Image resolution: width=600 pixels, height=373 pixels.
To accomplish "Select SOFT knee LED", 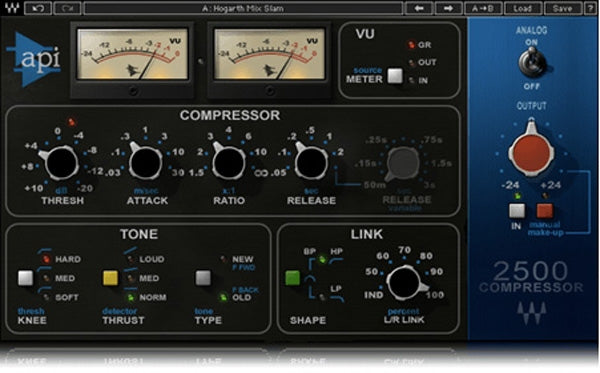I will point(46,297).
